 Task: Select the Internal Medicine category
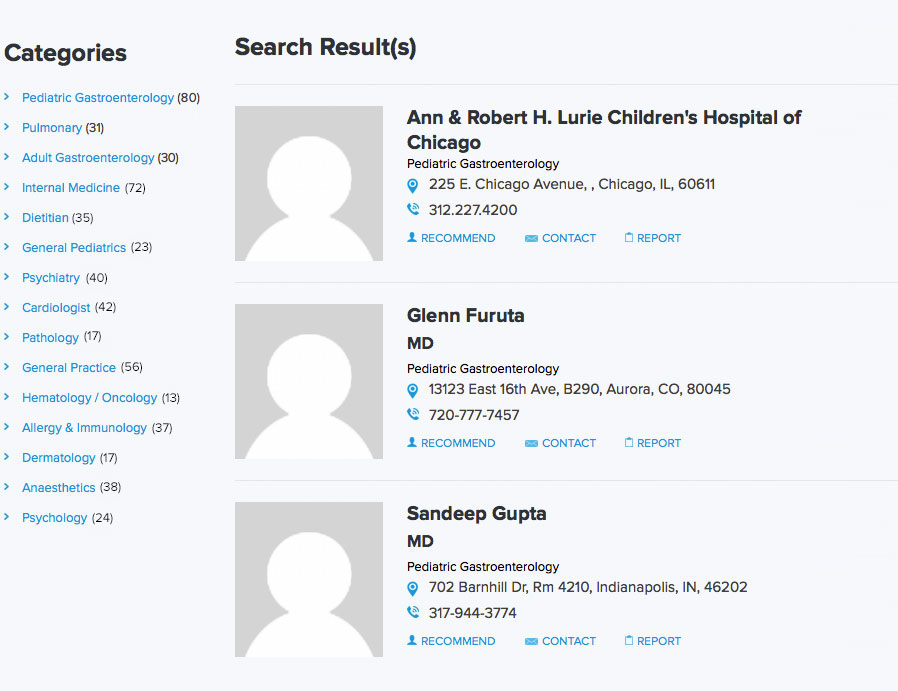[71, 188]
